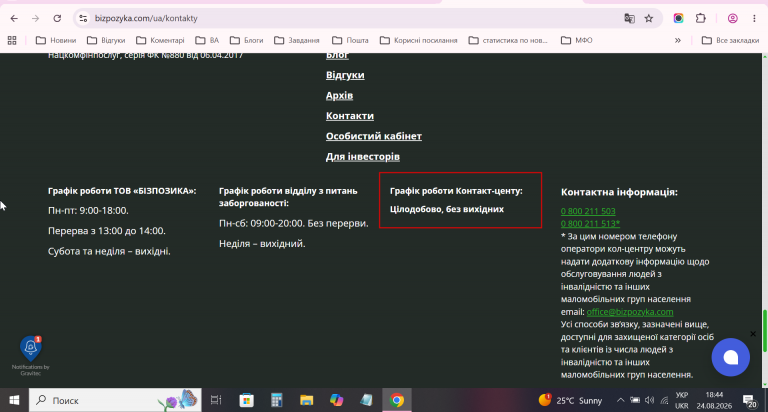Open the ВА bookmark folder
The height and width of the screenshot is (412, 768).
click(207, 40)
